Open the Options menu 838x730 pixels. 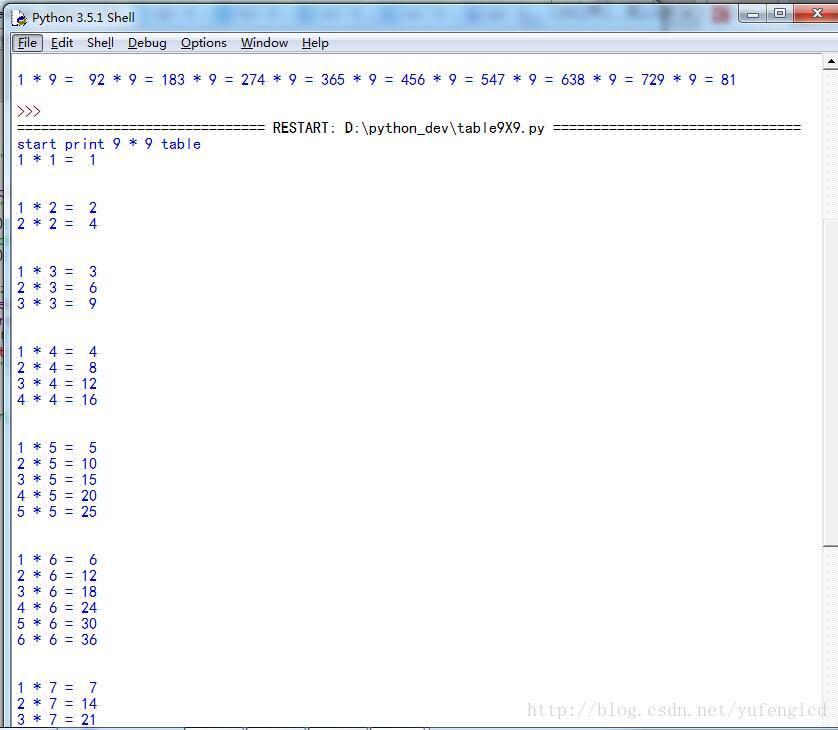[x=202, y=43]
